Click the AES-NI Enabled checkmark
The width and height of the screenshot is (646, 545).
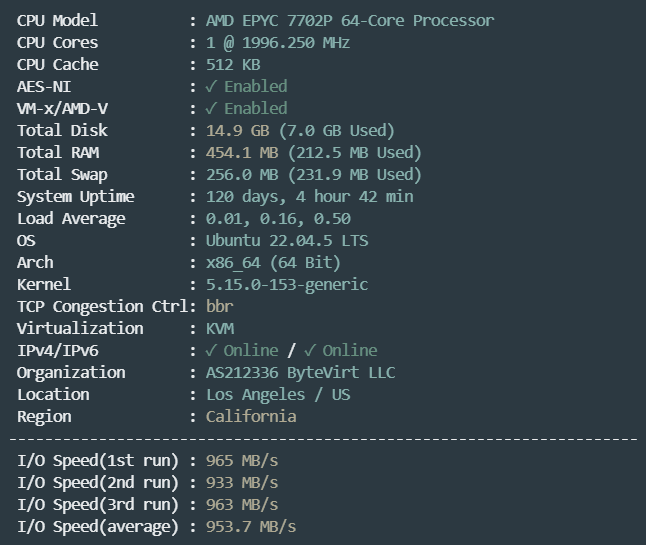(x=211, y=87)
